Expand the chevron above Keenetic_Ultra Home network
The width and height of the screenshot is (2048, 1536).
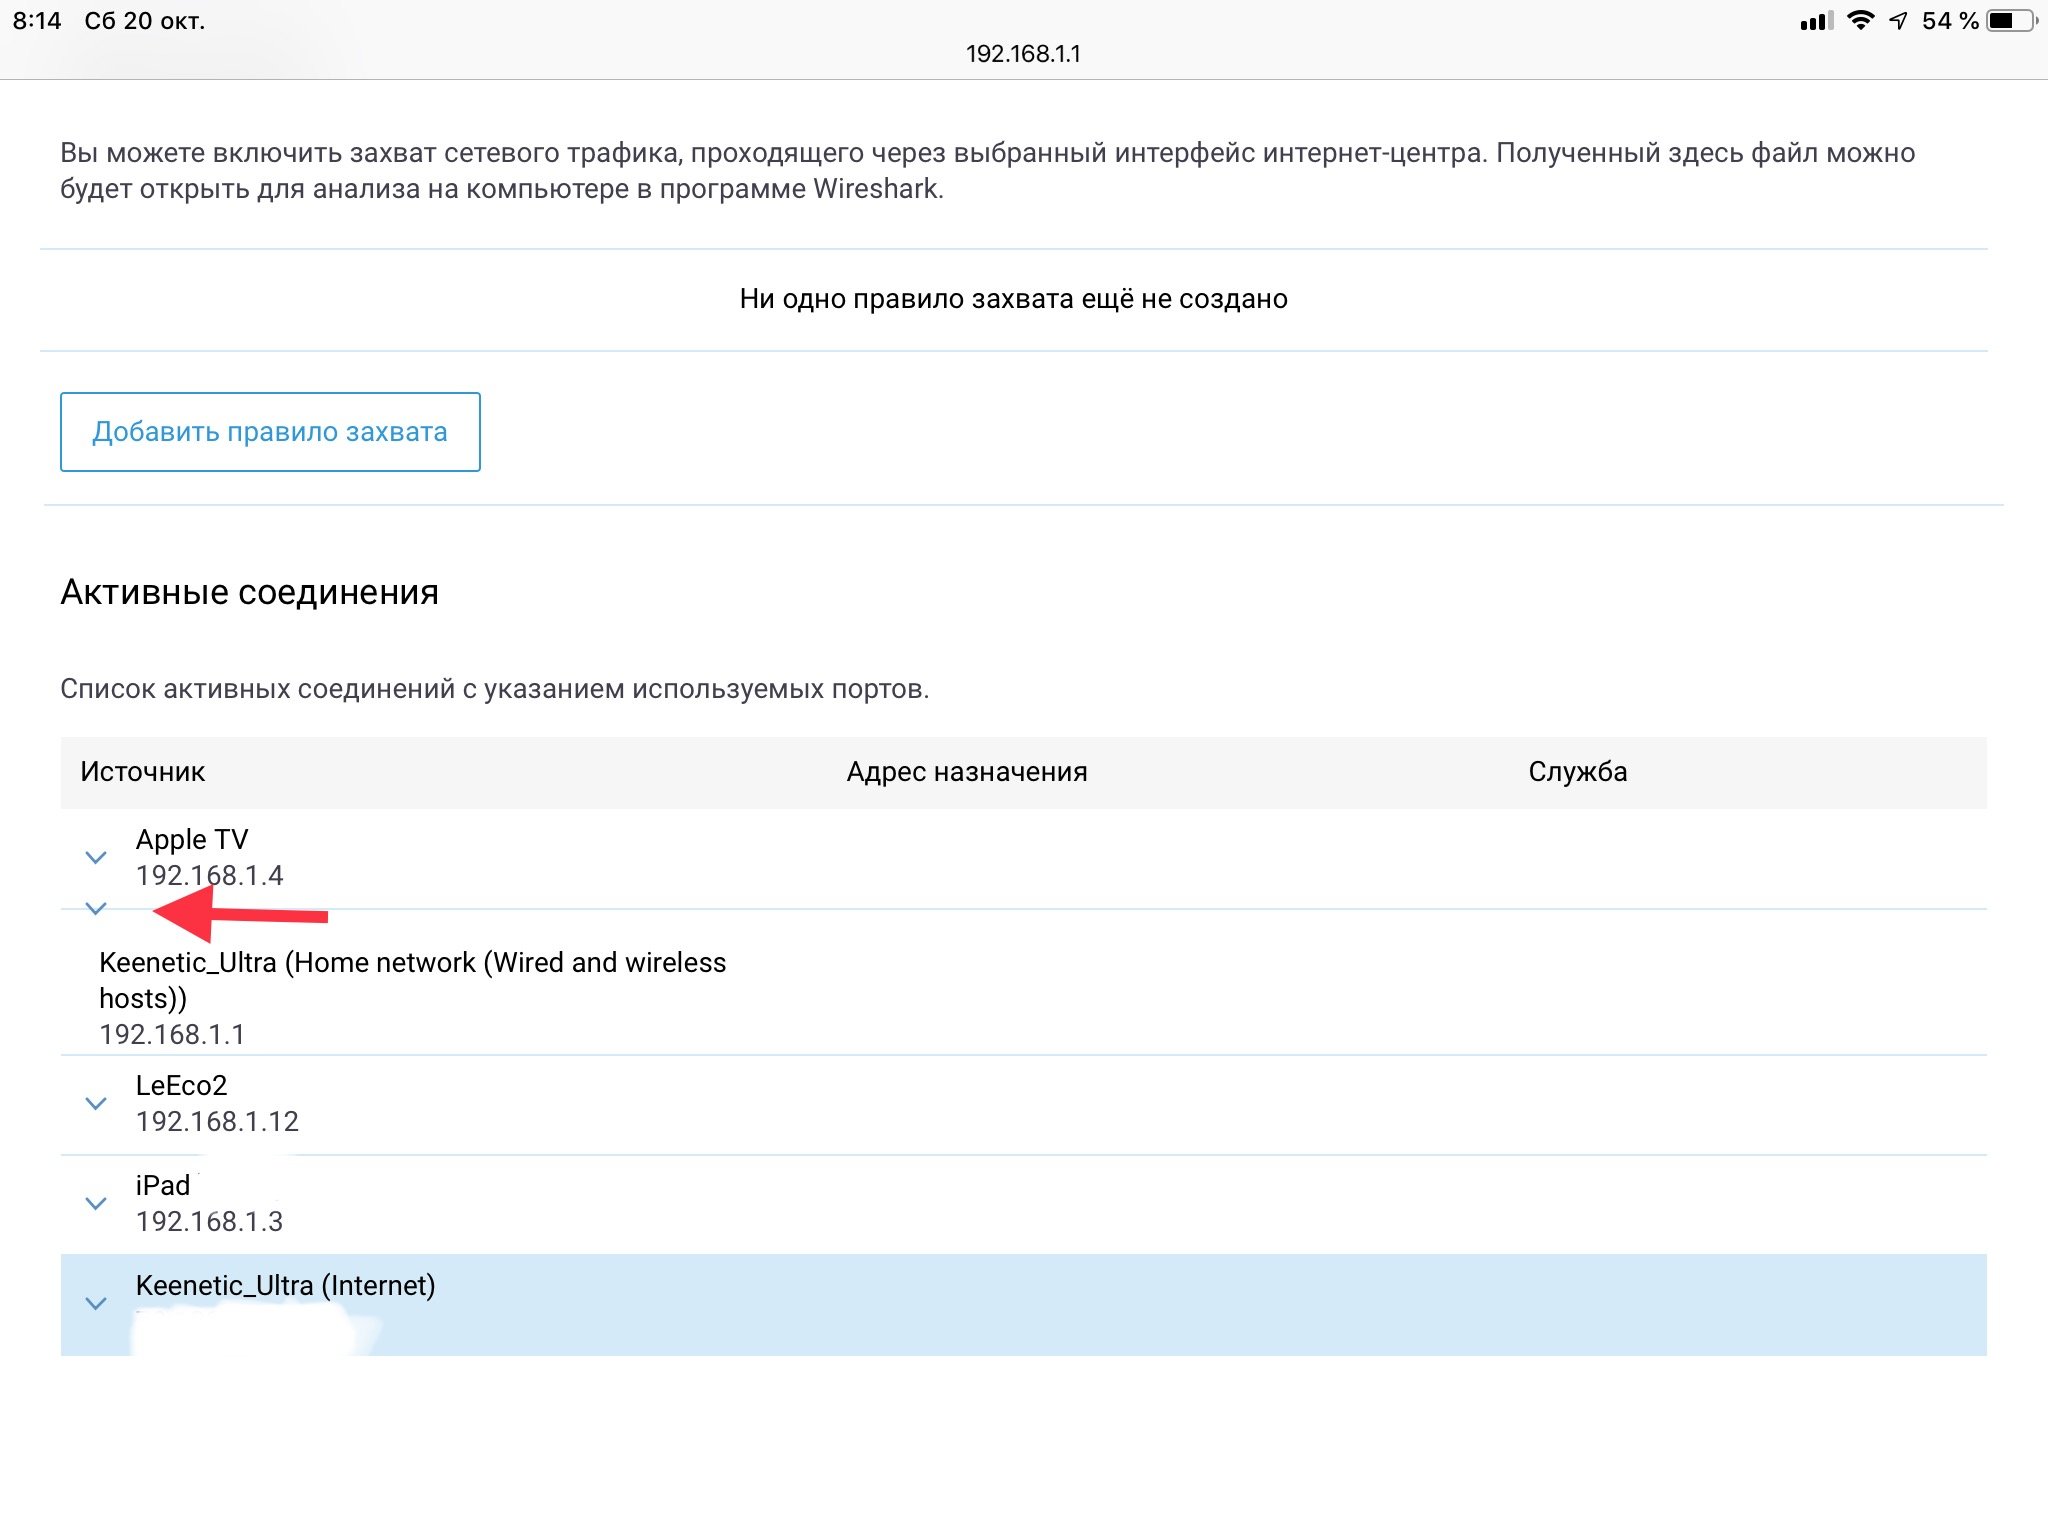pyautogui.click(x=96, y=908)
